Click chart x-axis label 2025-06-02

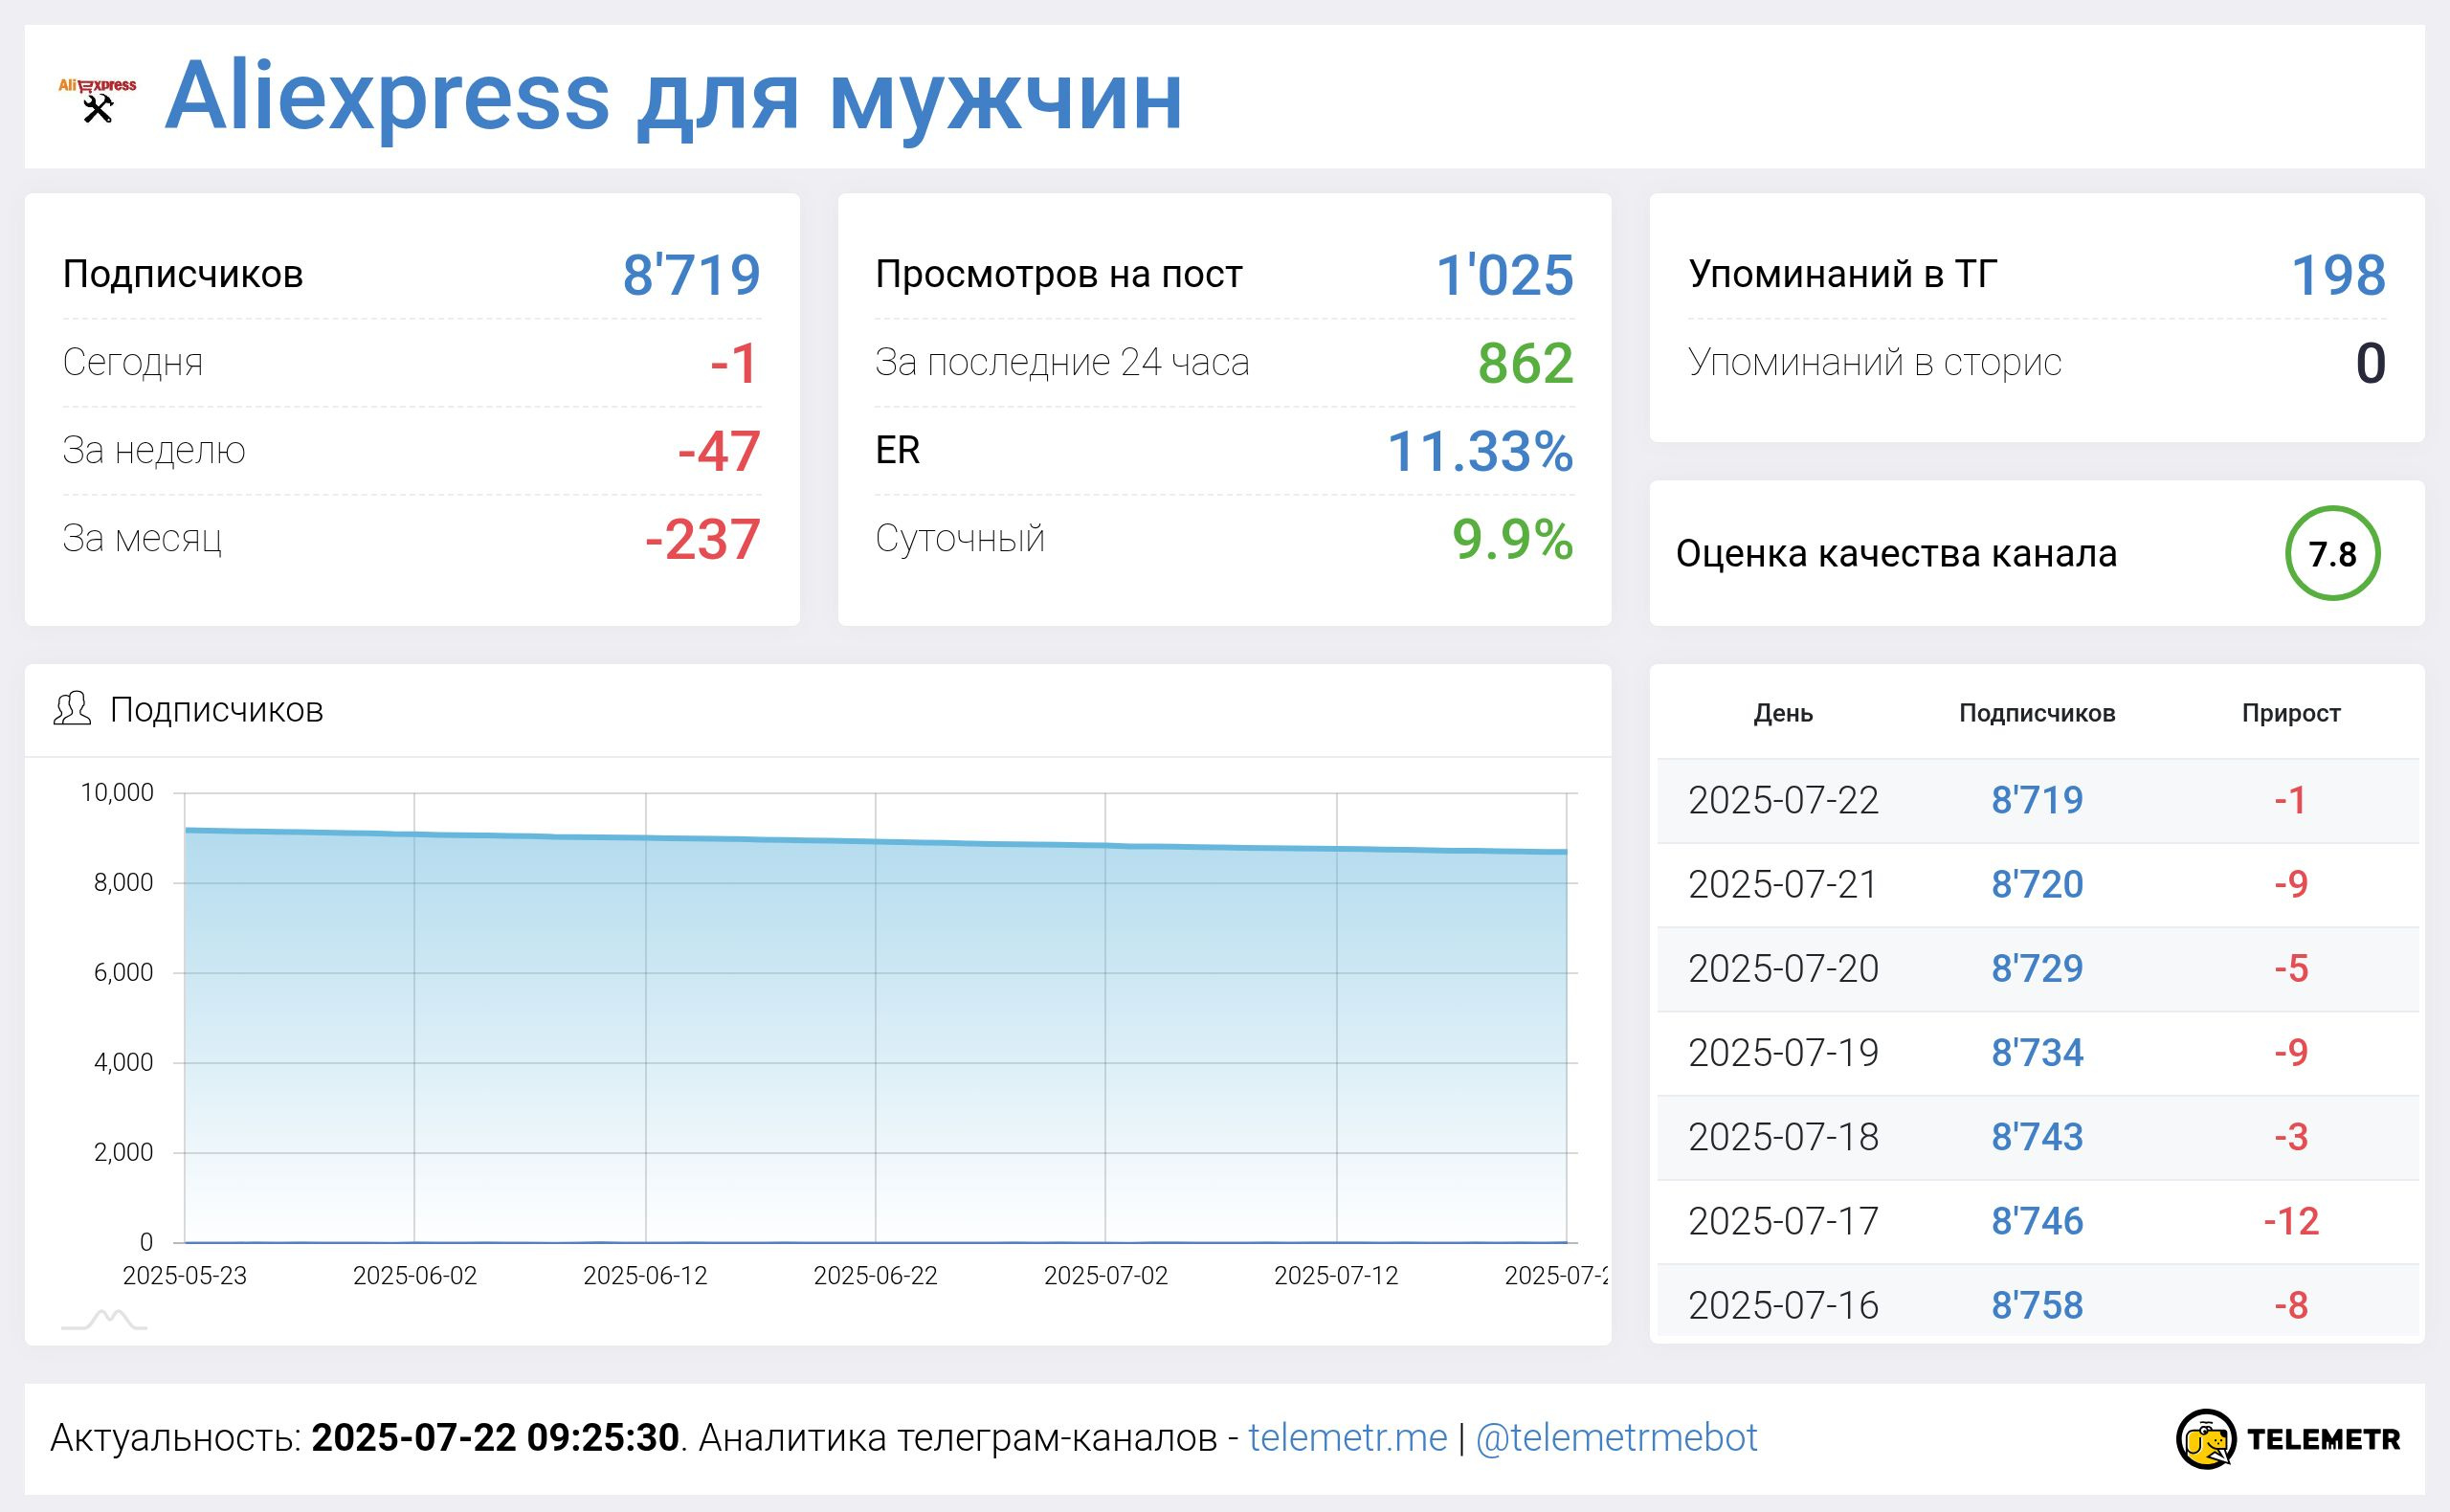coord(415,1275)
